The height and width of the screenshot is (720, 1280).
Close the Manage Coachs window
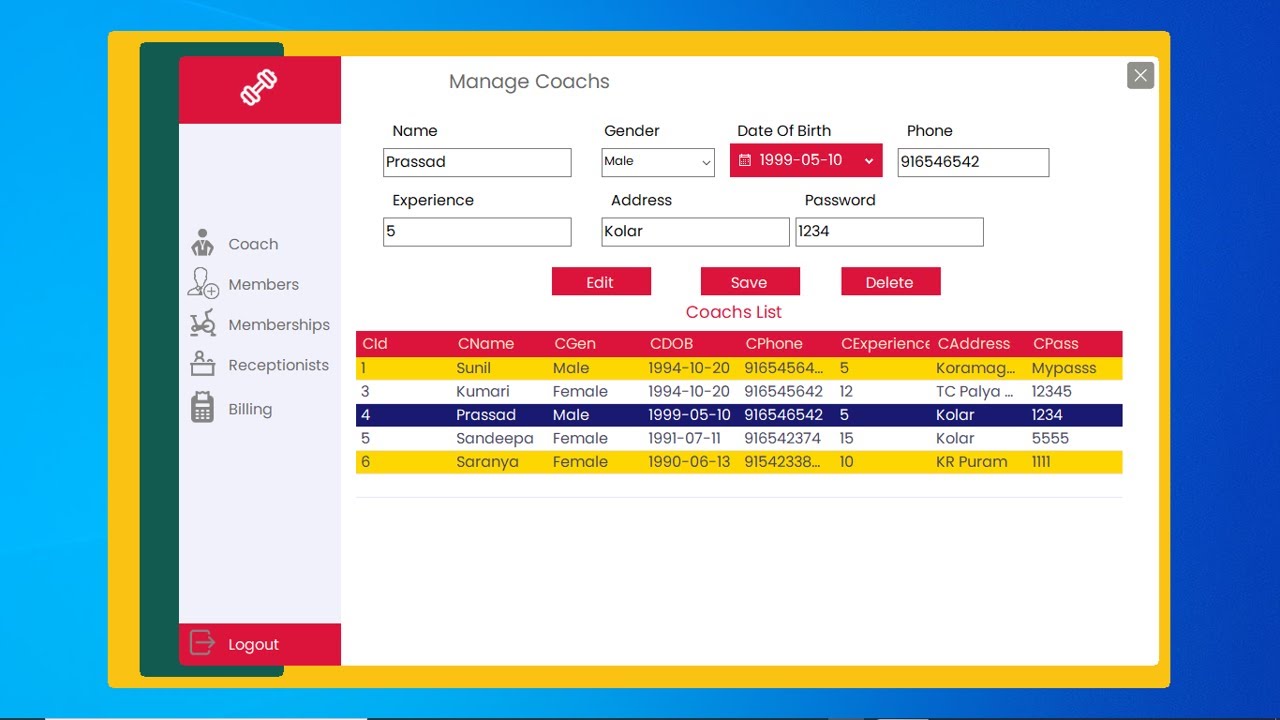pyautogui.click(x=1141, y=75)
